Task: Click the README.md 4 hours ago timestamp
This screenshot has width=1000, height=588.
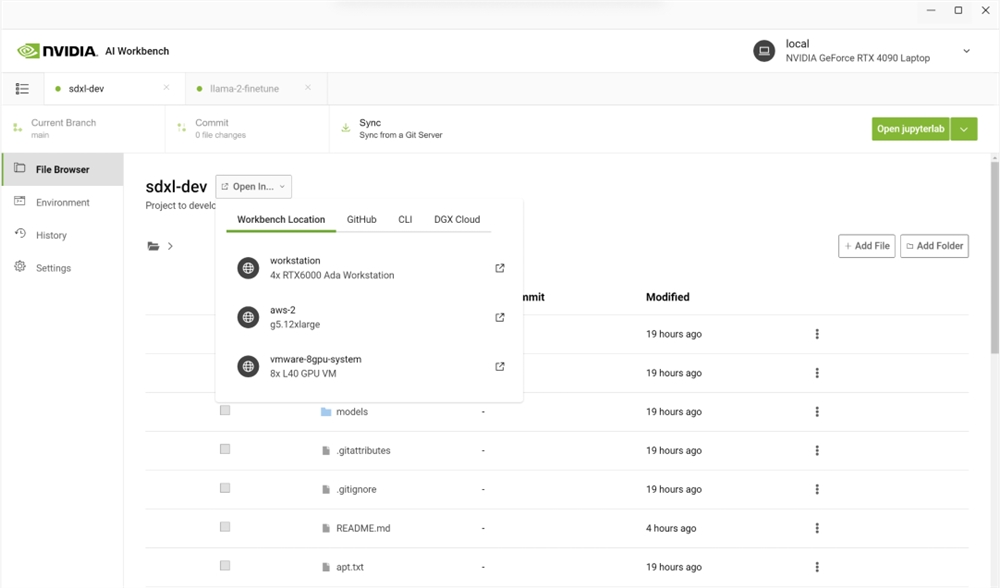Action: [671, 528]
